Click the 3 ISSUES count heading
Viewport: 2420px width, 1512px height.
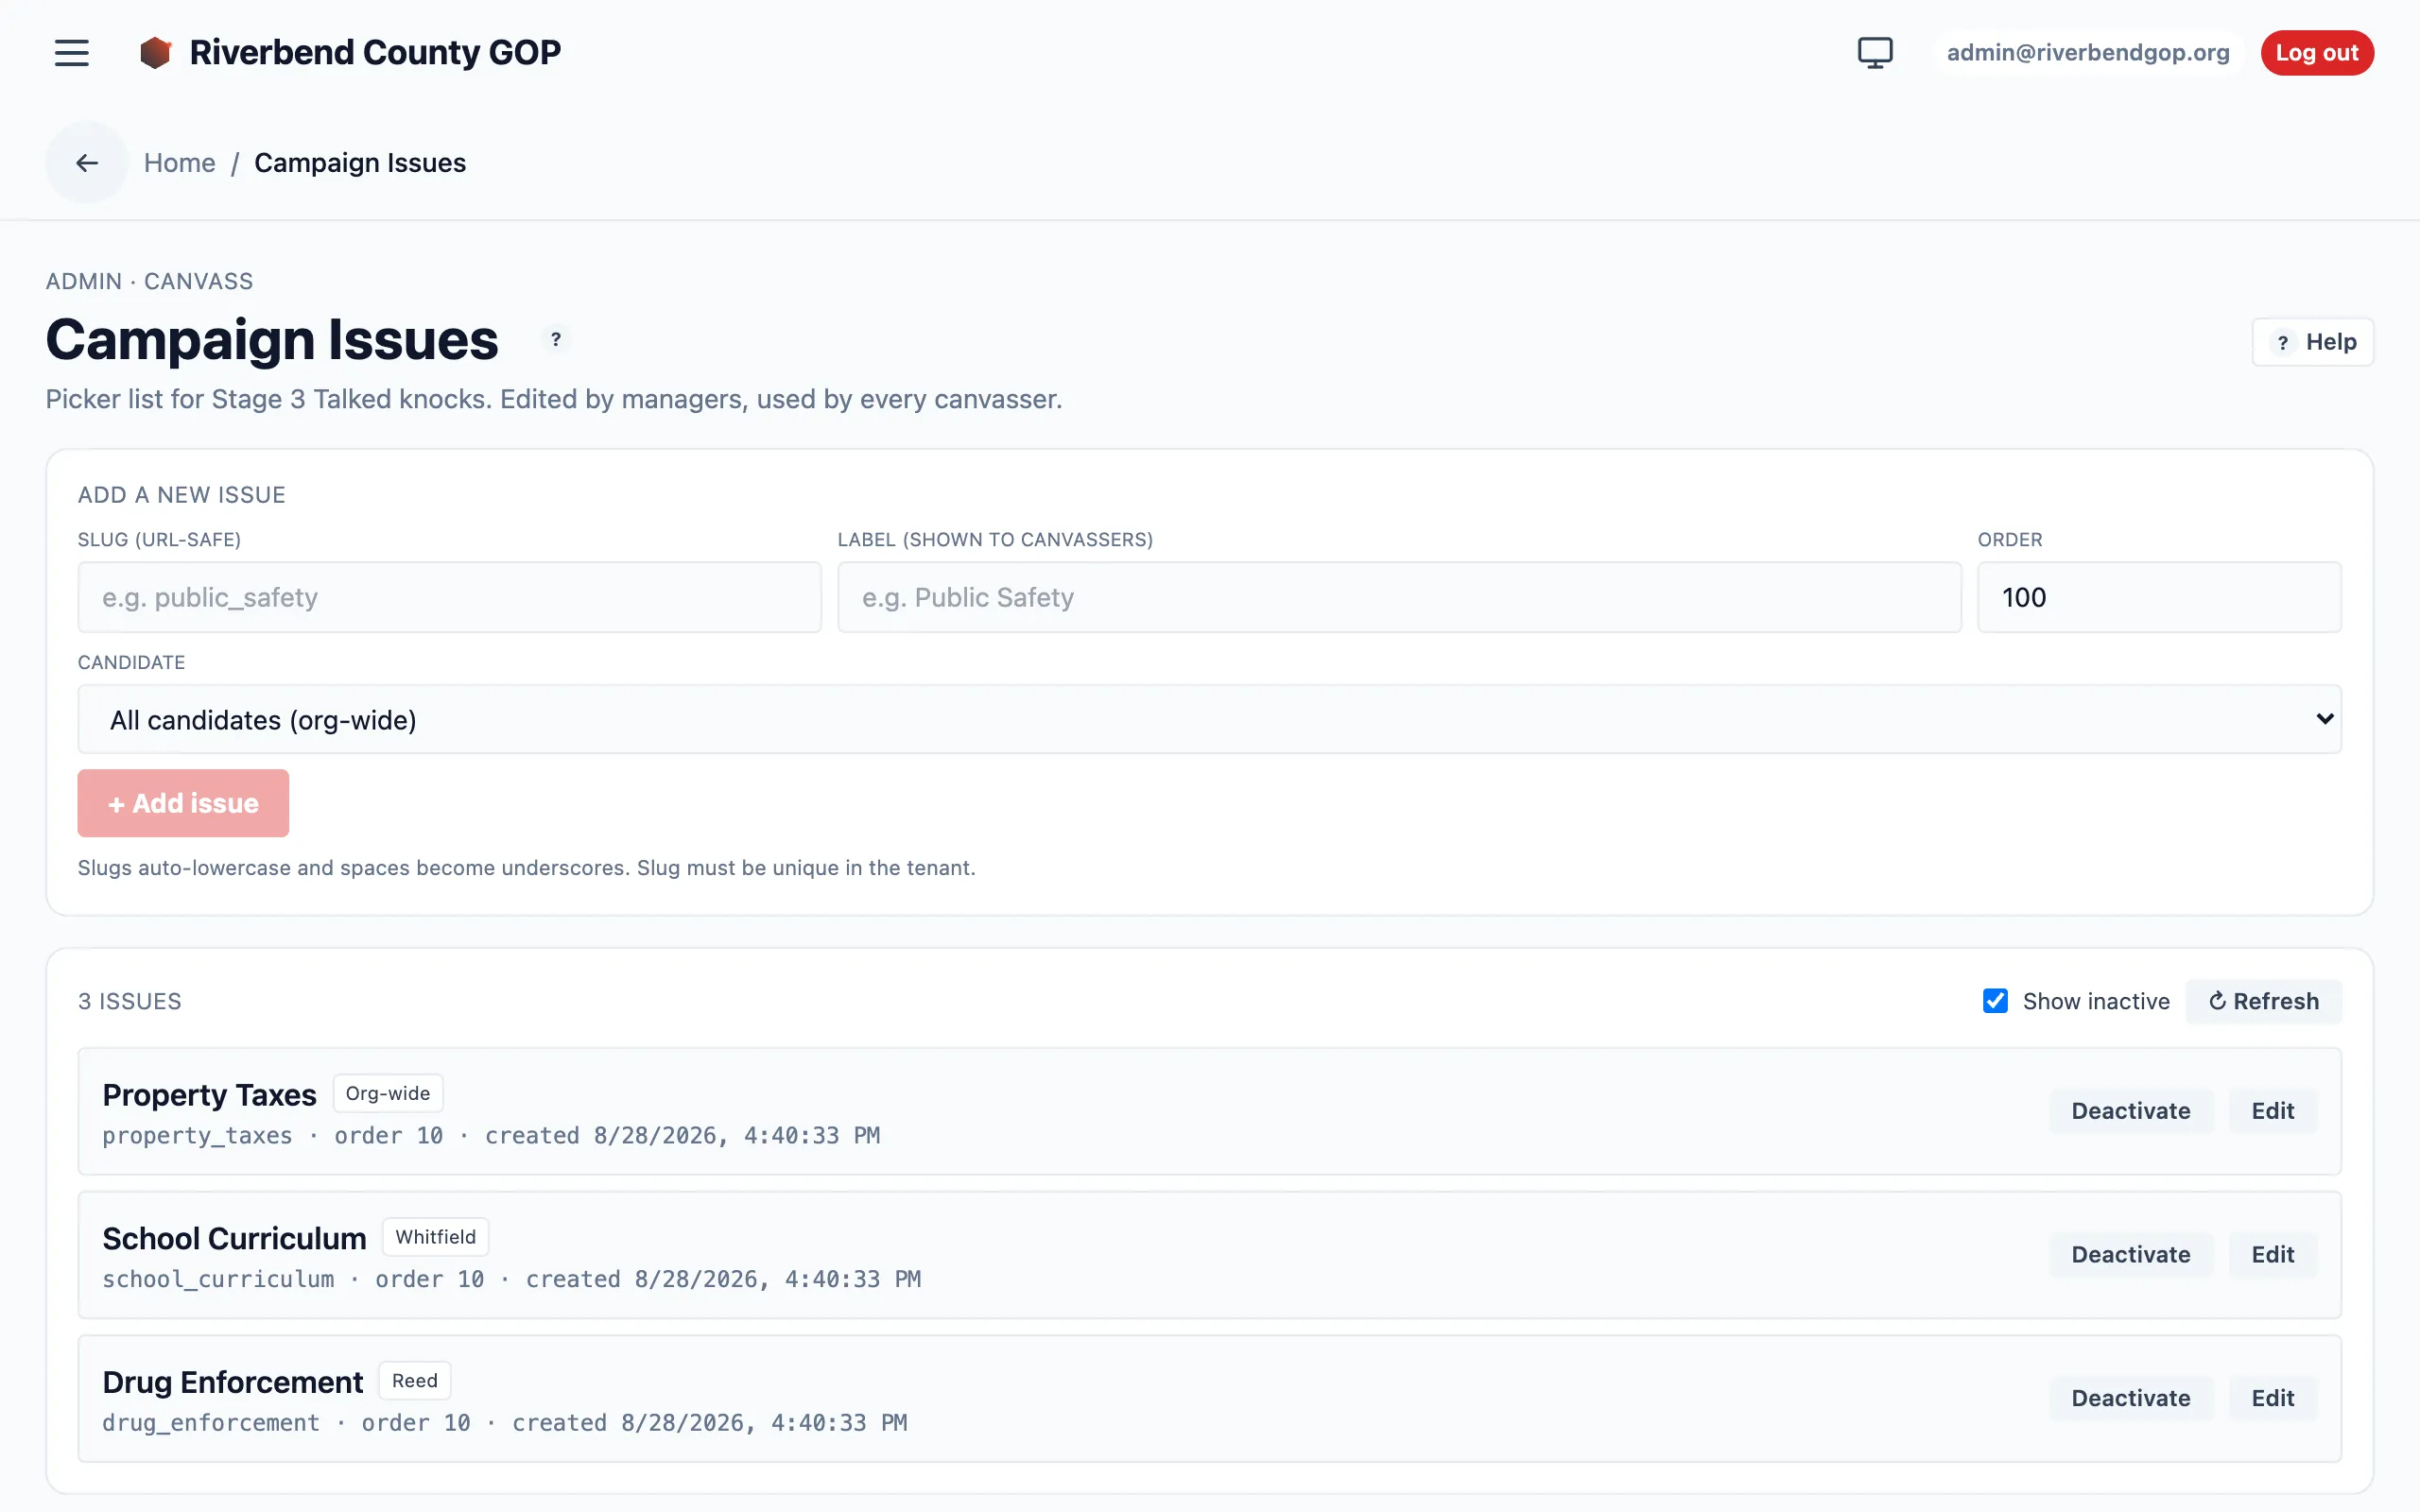(130, 1001)
